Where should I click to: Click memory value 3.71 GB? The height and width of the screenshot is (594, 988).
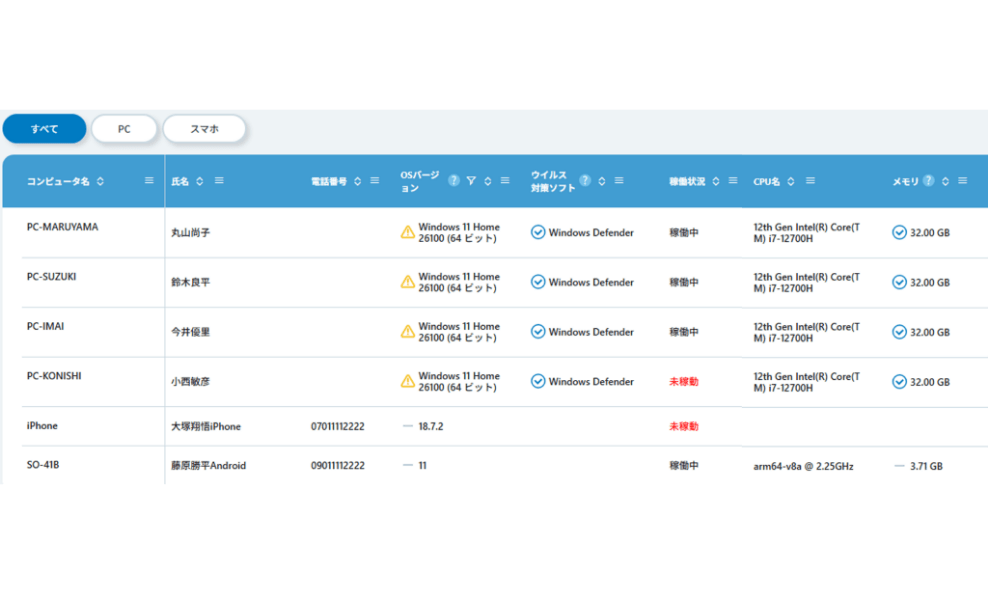[926, 466]
